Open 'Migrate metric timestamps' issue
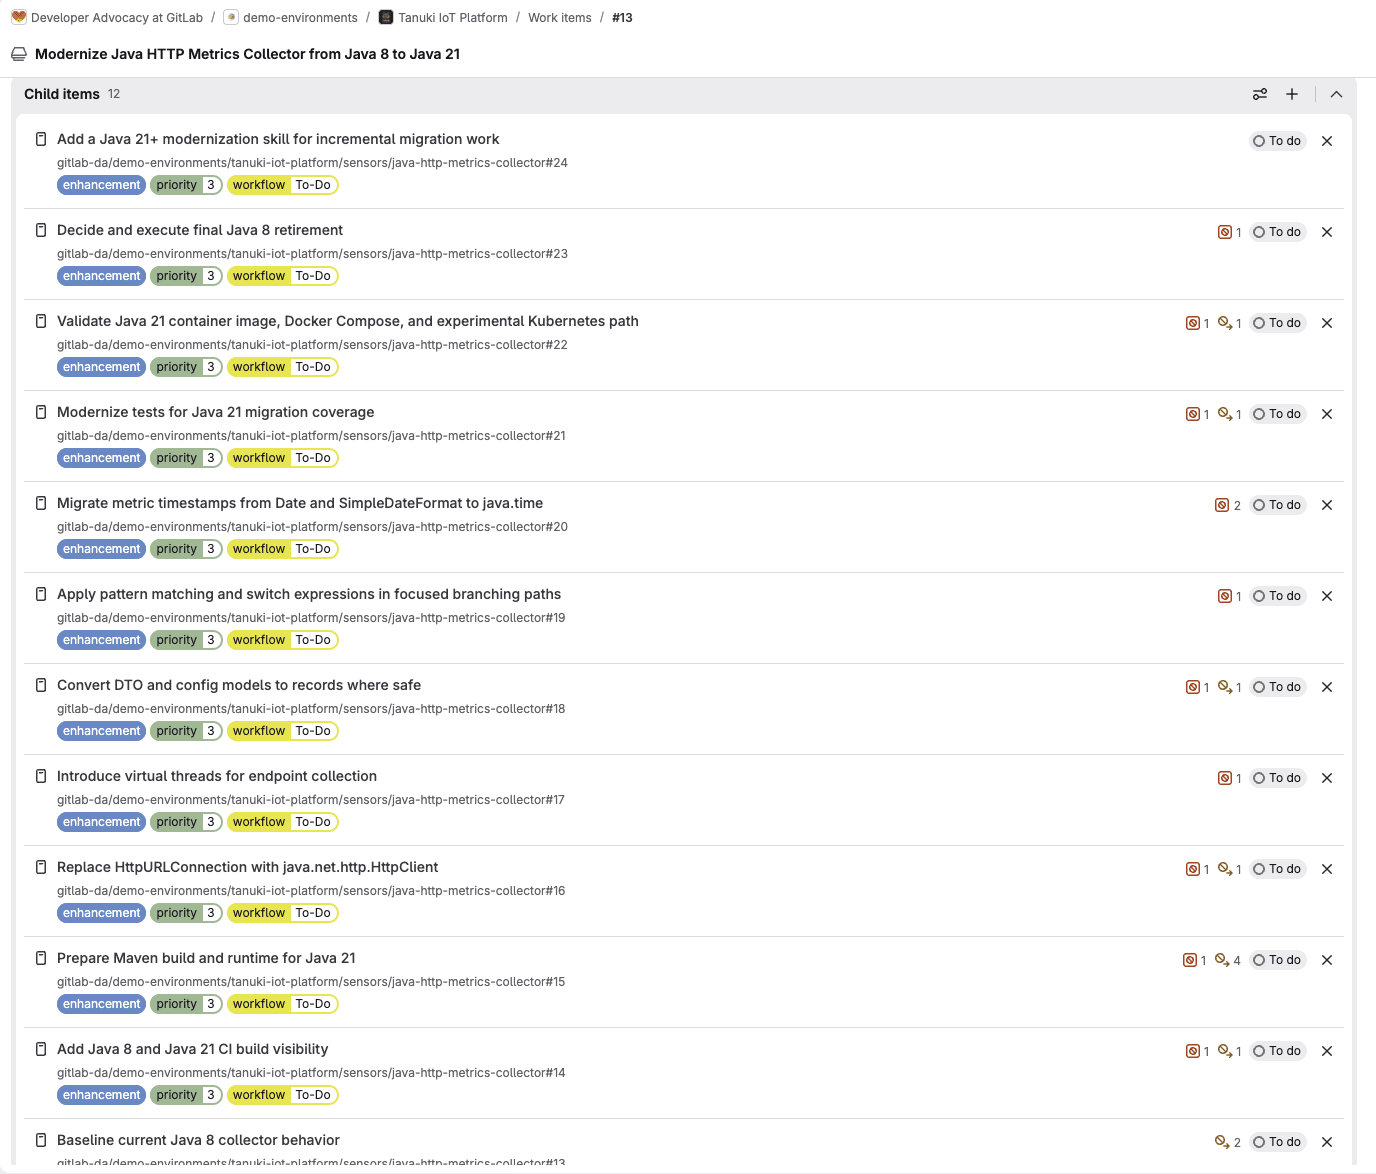The width and height of the screenshot is (1376, 1174). [300, 503]
